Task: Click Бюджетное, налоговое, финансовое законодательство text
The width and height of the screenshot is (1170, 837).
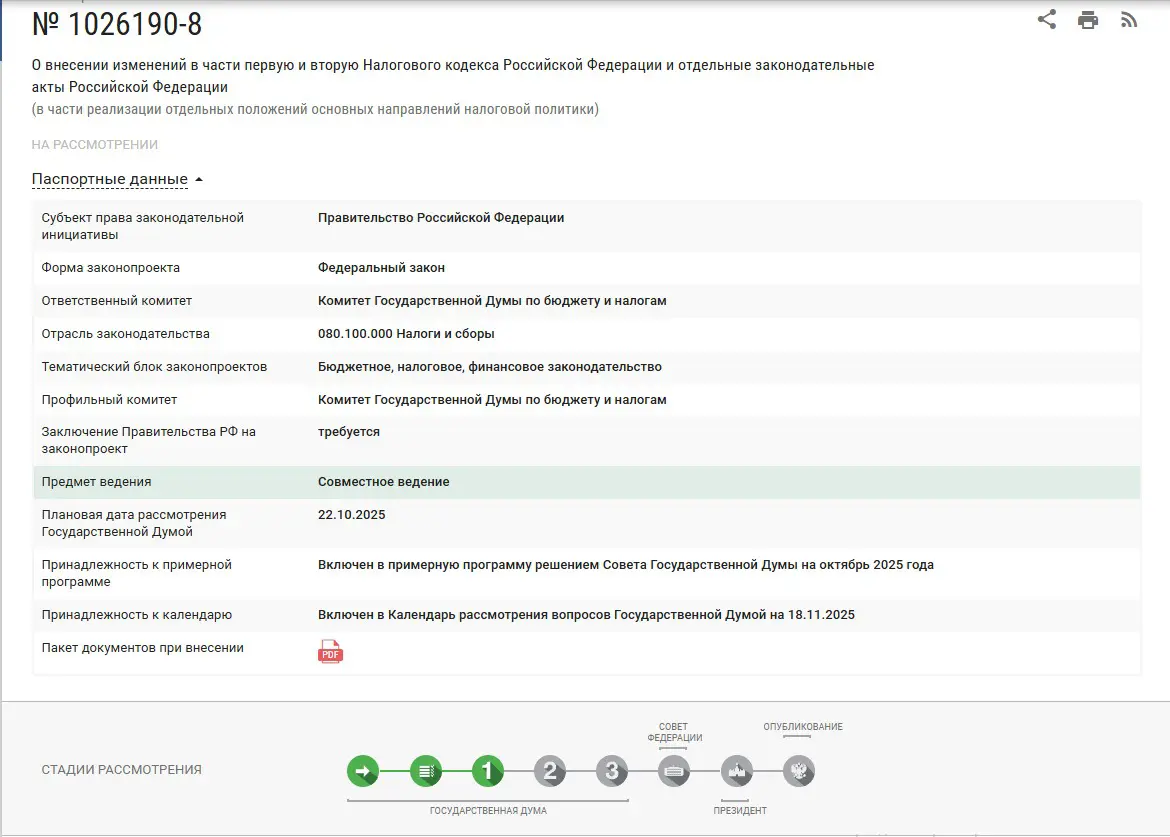Action: click(489, 367)
